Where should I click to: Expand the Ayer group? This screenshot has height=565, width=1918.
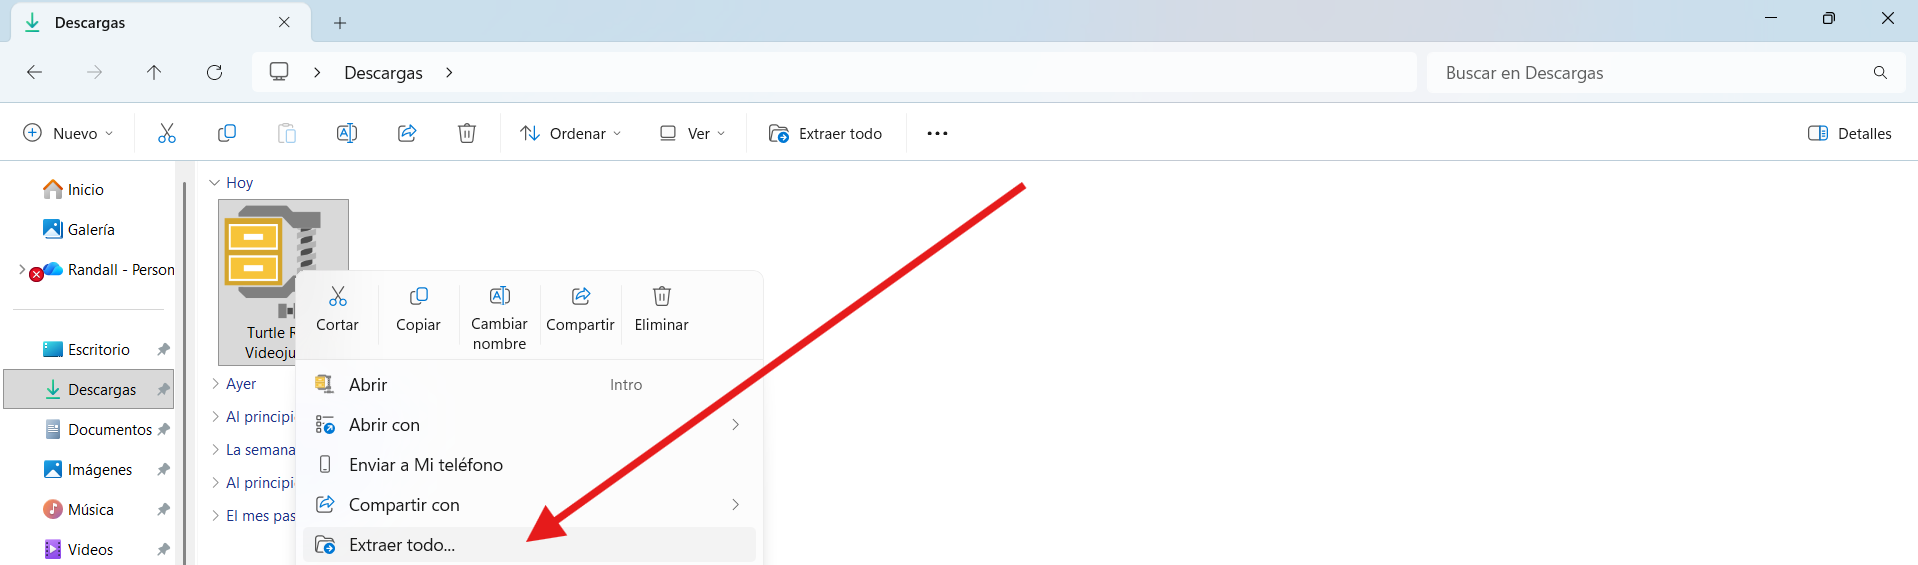215,384
